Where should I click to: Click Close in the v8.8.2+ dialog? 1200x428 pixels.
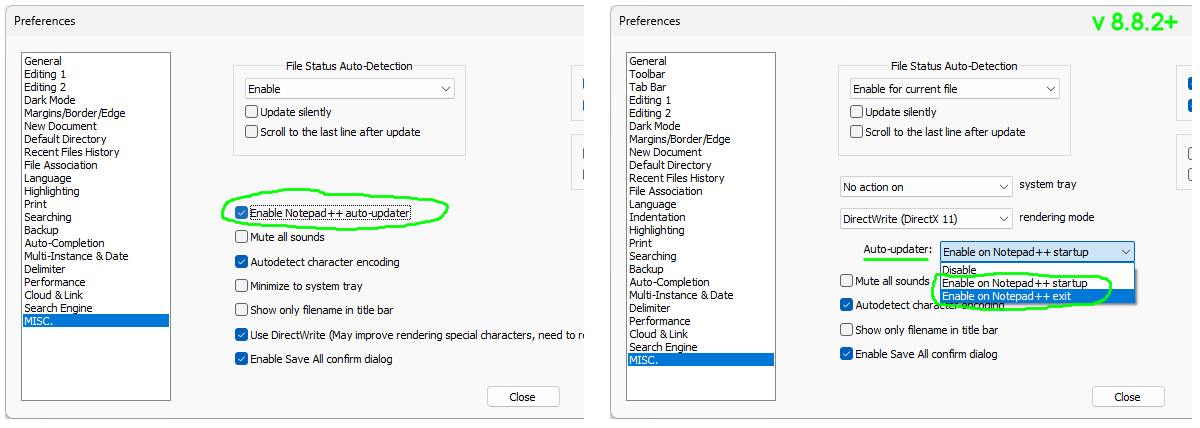point(1127,397)
